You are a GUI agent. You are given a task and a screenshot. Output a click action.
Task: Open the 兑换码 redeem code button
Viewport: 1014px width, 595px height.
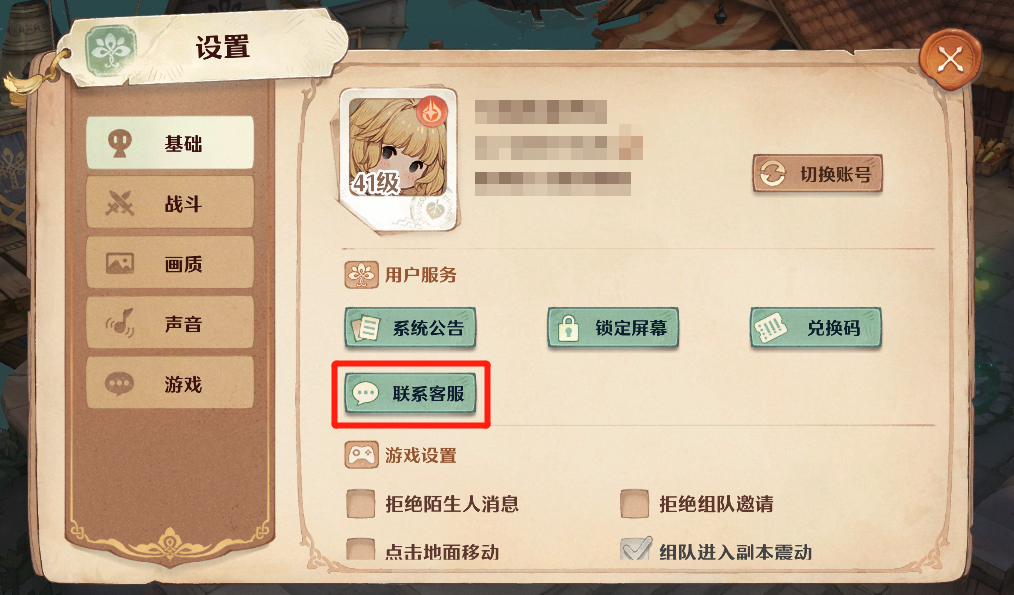click(816, 328)
